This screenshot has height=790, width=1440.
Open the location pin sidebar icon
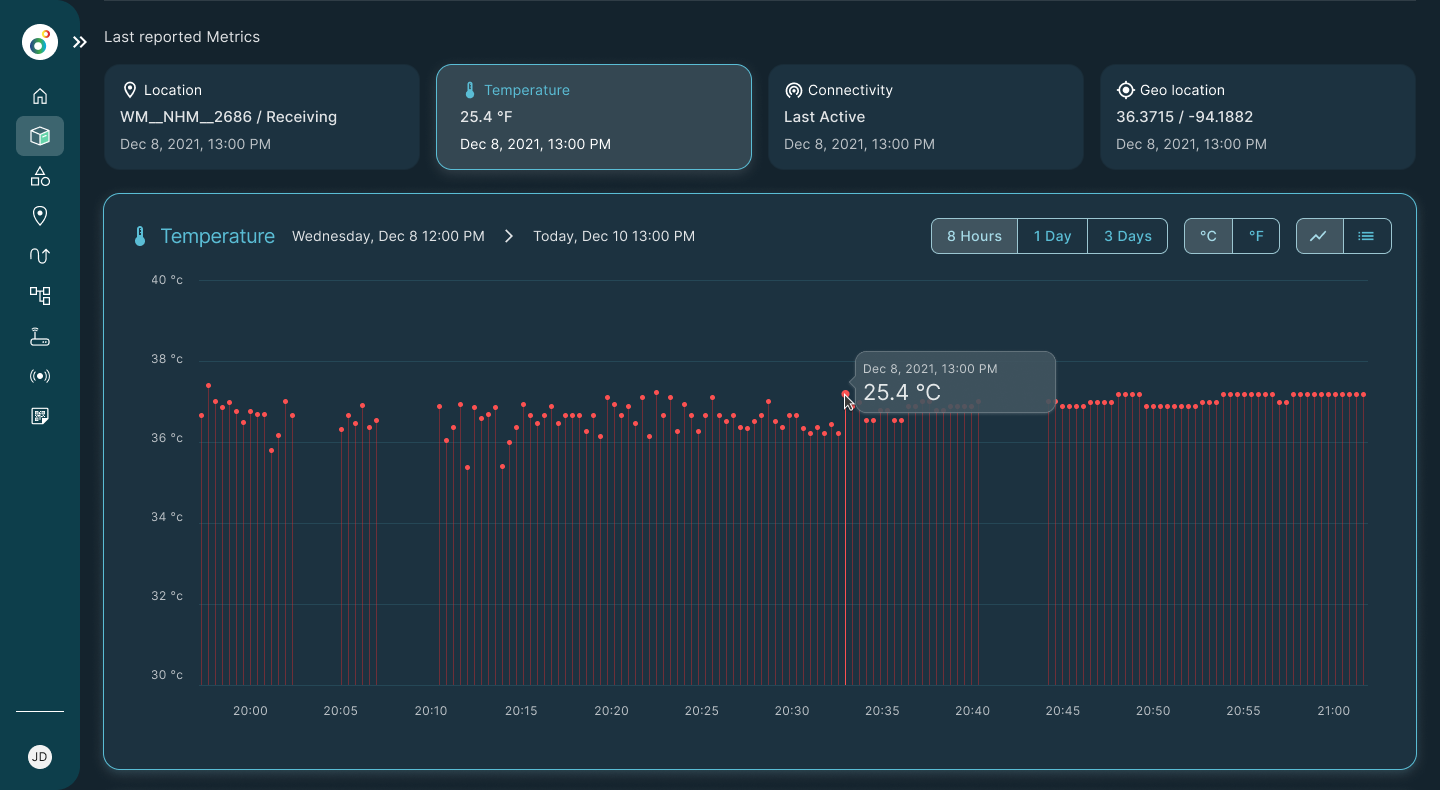[x=40, y=216]
